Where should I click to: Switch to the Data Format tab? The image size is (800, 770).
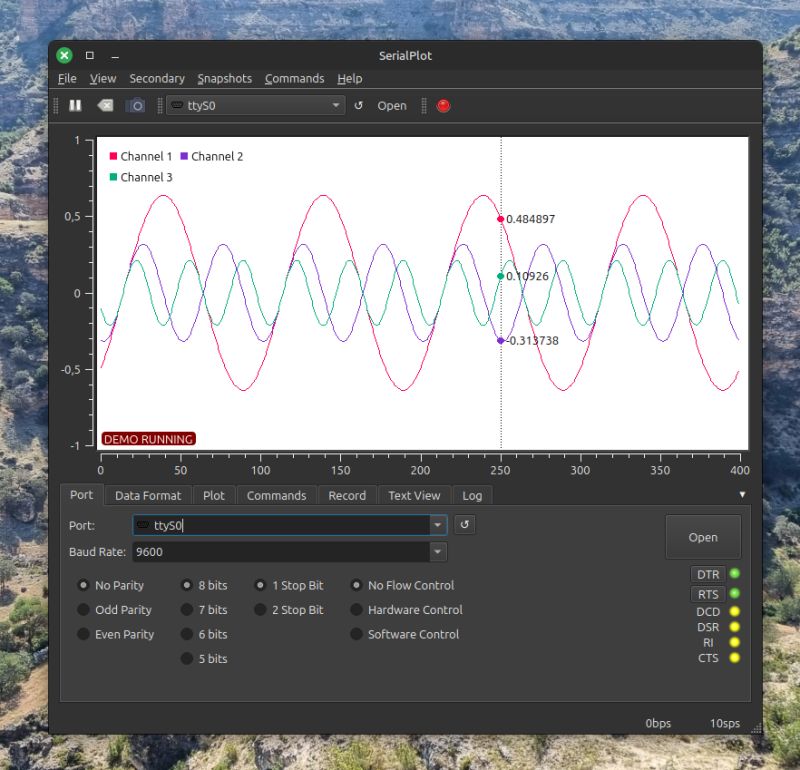[x=147, y=495]
